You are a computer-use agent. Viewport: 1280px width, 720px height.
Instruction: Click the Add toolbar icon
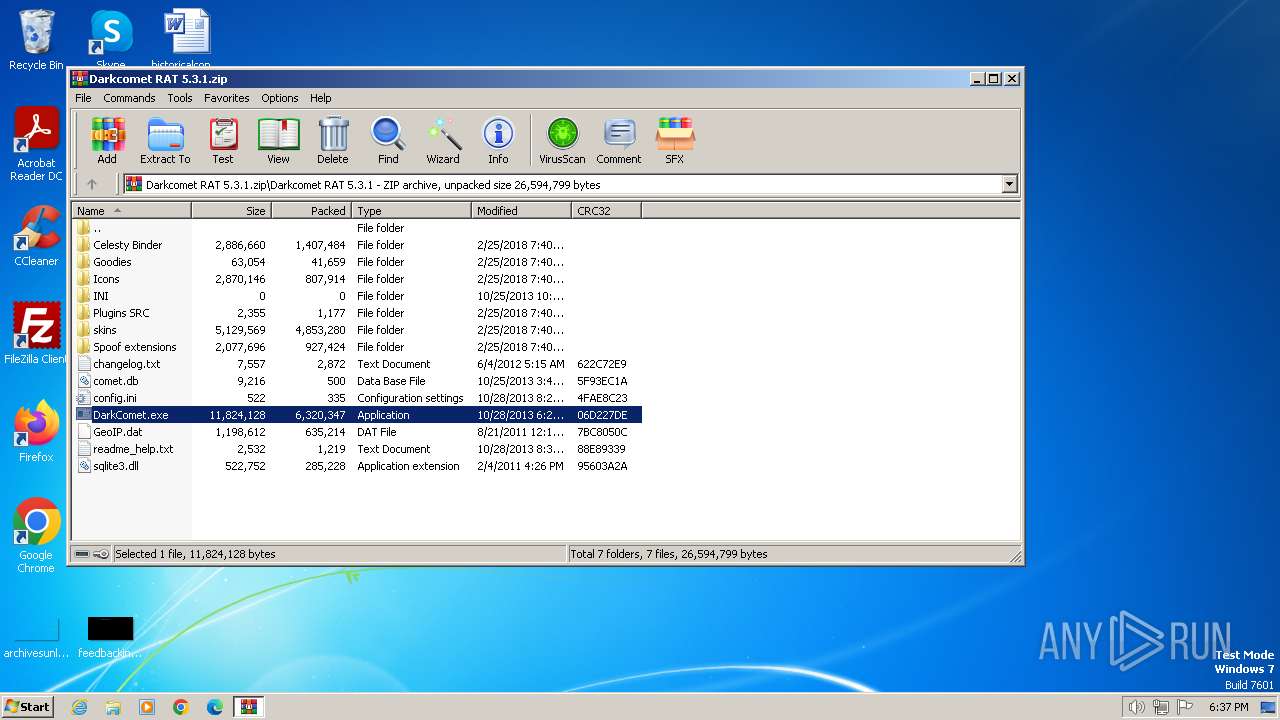click(x=107, y=140)
